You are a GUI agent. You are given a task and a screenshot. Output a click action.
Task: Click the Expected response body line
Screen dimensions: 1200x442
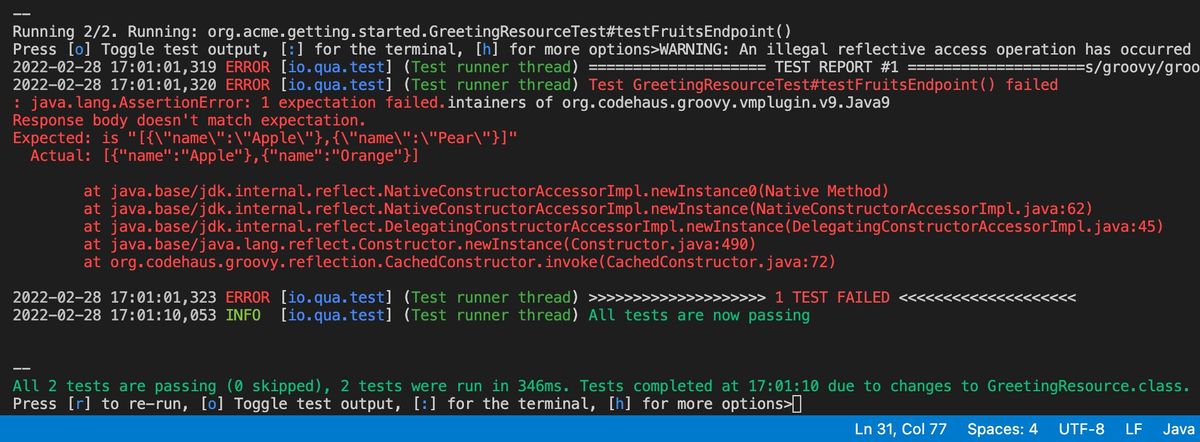(265, 138)
